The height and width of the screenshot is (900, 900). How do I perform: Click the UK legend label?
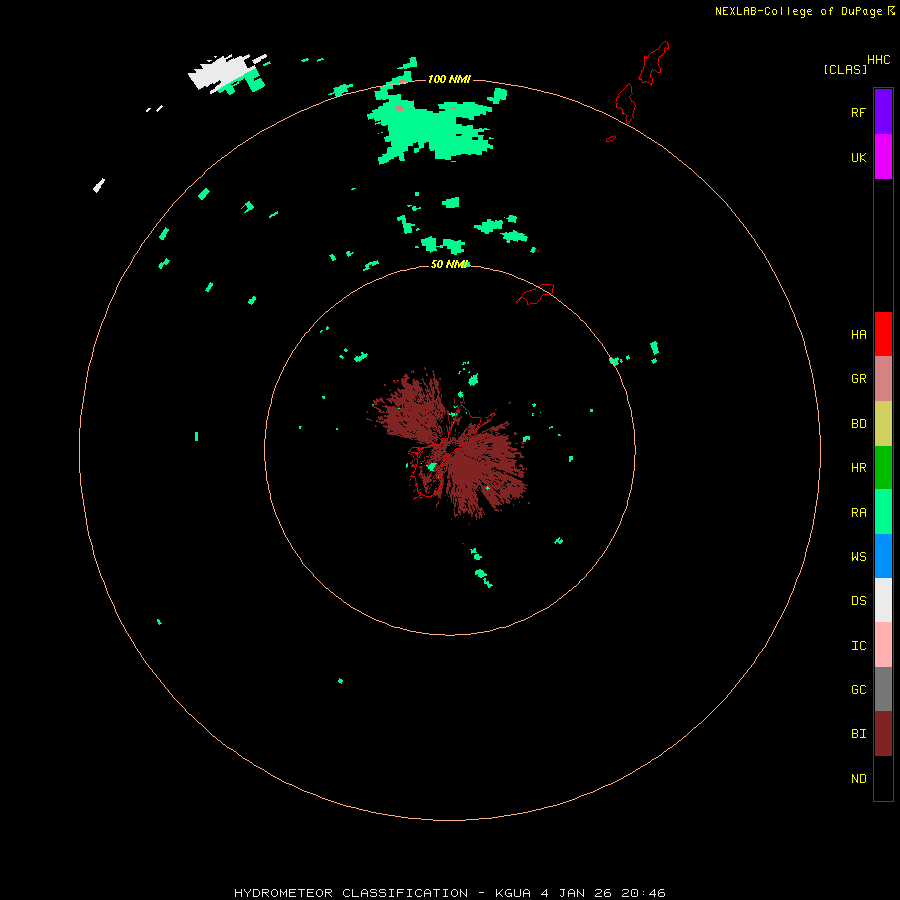pyautogui.click(x=858, y=157)
